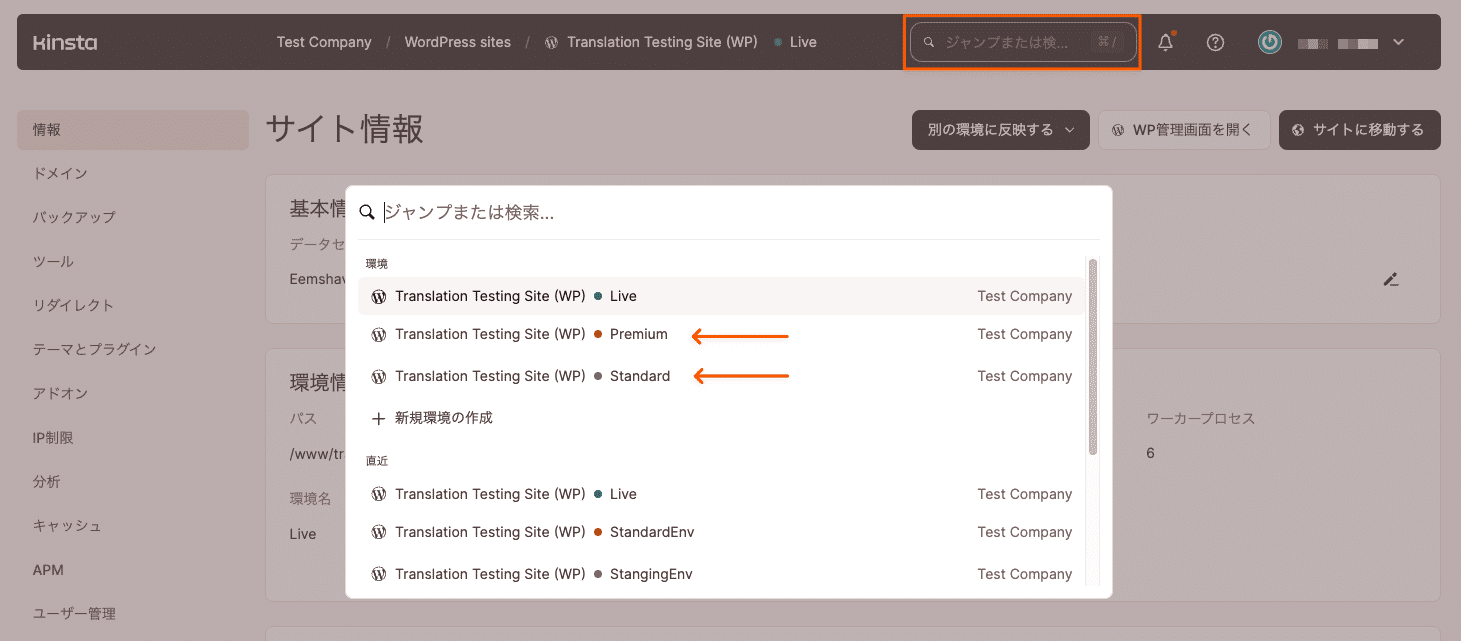Click the pencil edit icon in 基本情報
1461x641 pixels.
(1390, 280)
